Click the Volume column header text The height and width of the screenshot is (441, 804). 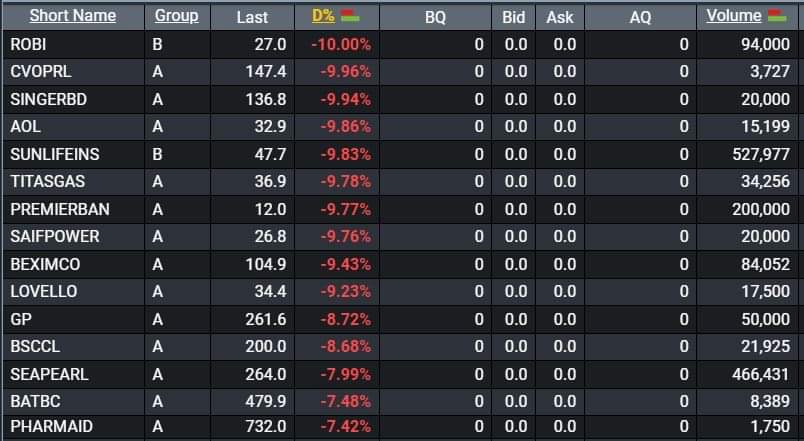(x=734, y=16)
